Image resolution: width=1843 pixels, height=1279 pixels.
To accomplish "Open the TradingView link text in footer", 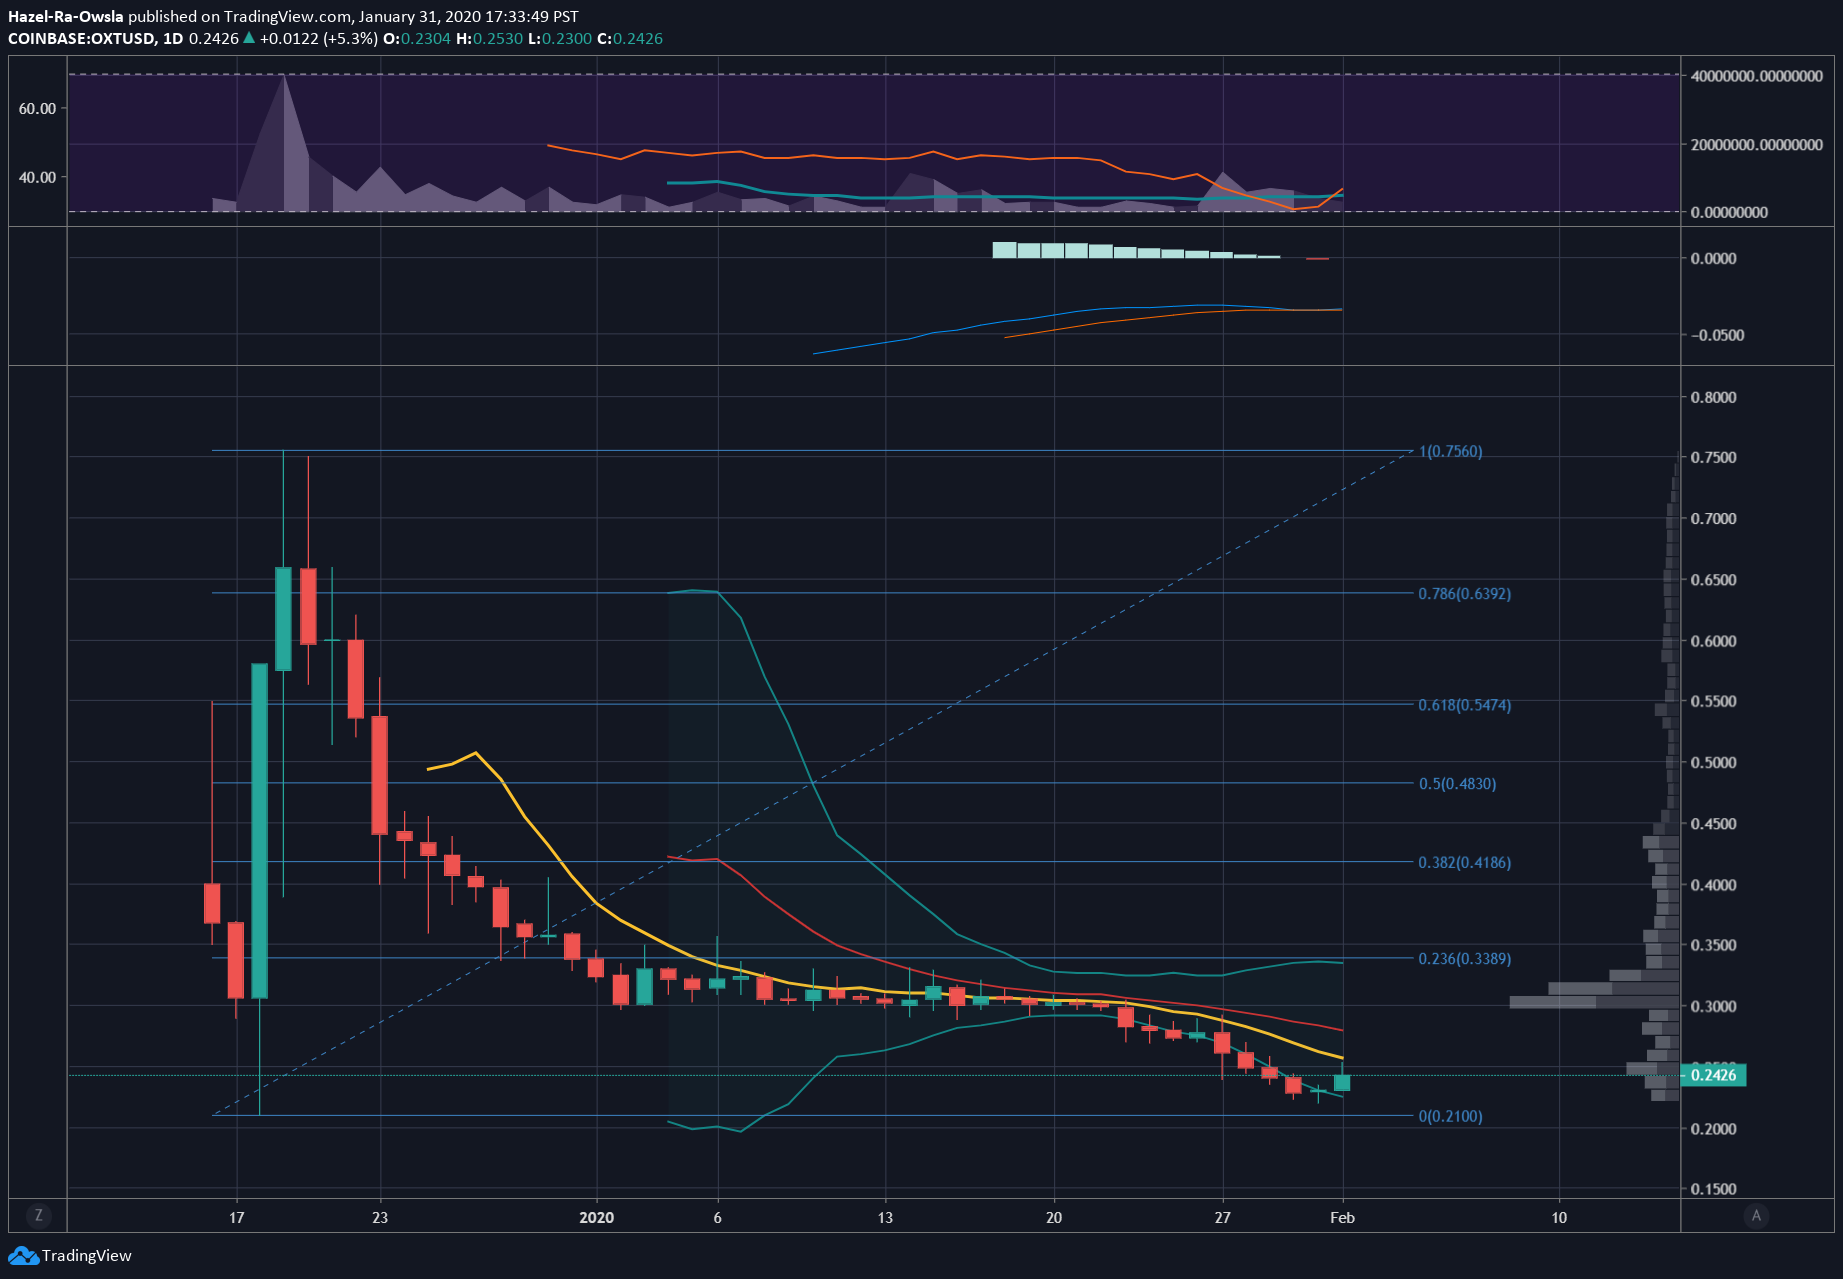I will coord(87,1256).
